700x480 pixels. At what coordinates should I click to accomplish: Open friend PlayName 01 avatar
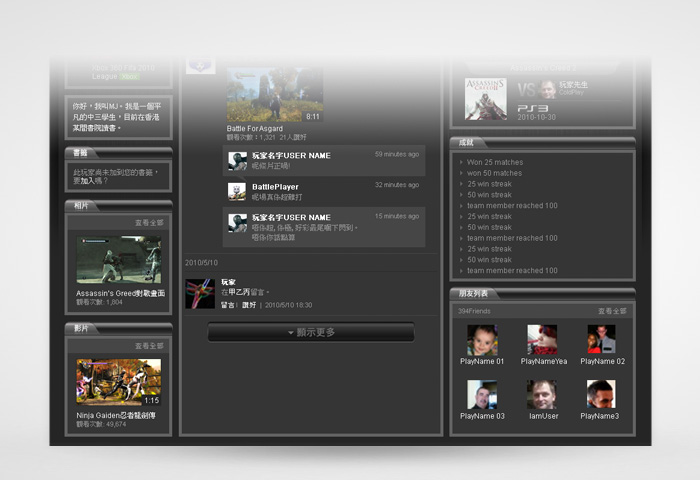click(x=482, y=340)
